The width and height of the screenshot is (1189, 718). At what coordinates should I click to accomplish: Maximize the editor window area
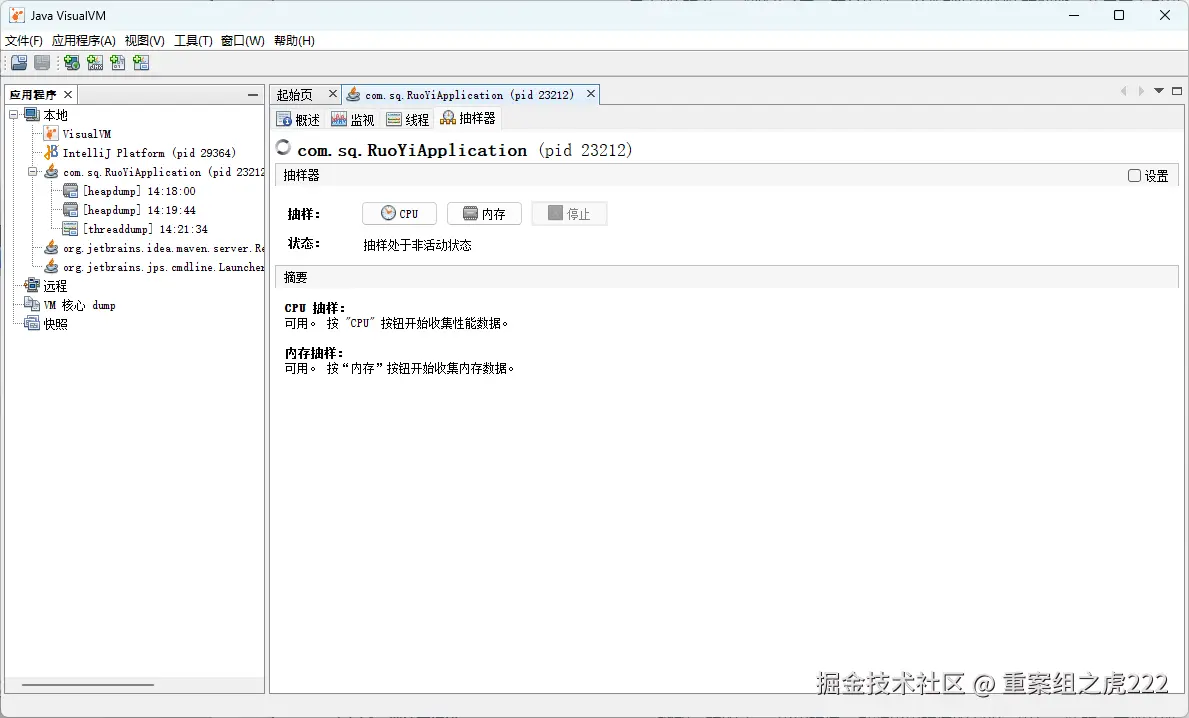(1177, 91)
